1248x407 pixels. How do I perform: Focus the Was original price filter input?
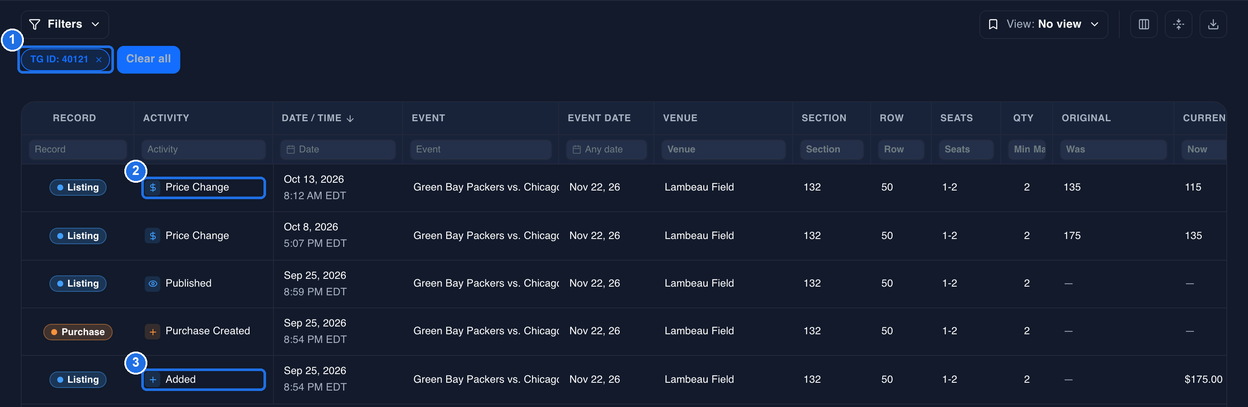coord(1114,149)
